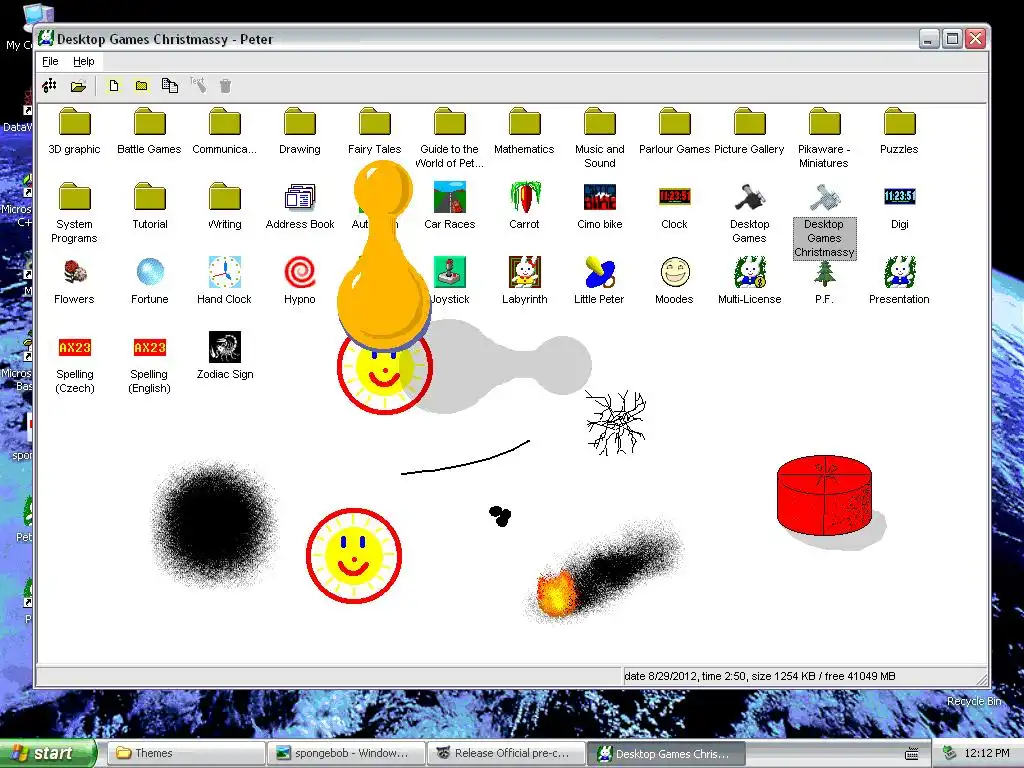Select the Cimo bike program icon
The width and height of the screenshot is (1024, 768).
(x=600, y=197)
